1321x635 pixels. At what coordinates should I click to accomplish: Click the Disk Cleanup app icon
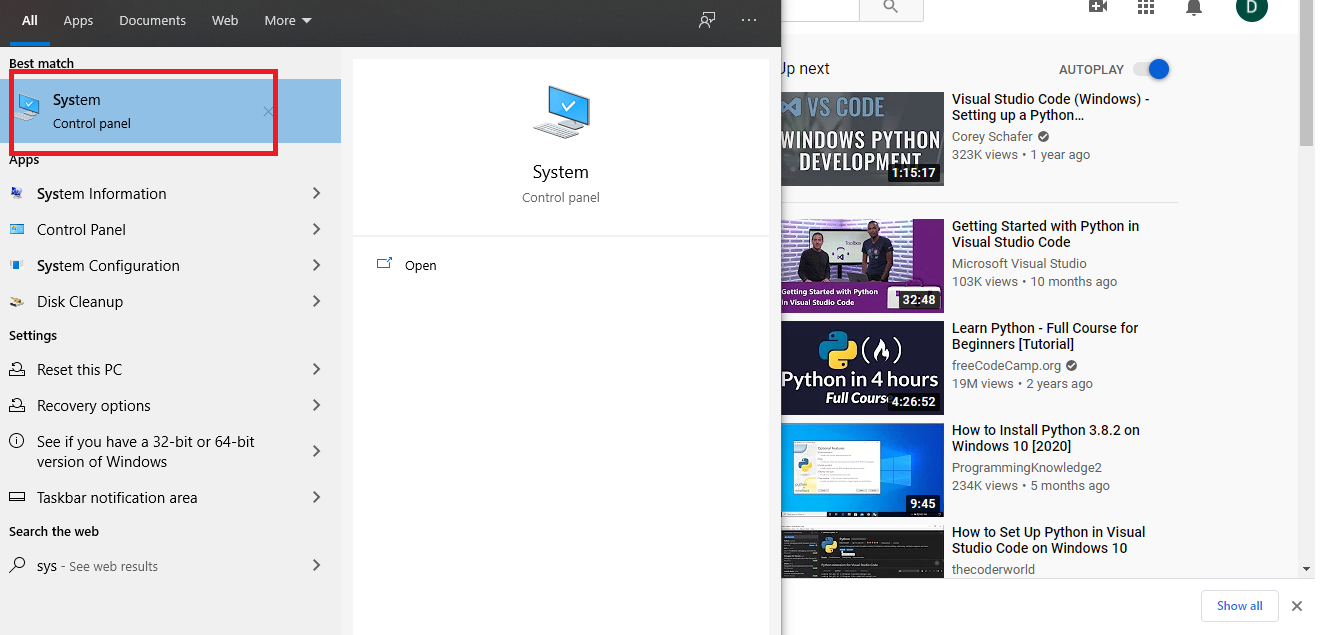pos(17,301)
